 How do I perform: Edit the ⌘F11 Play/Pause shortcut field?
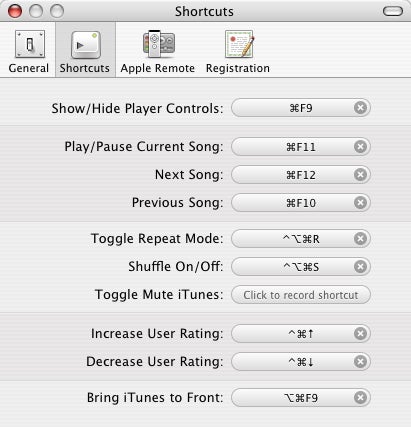point(301,147)
